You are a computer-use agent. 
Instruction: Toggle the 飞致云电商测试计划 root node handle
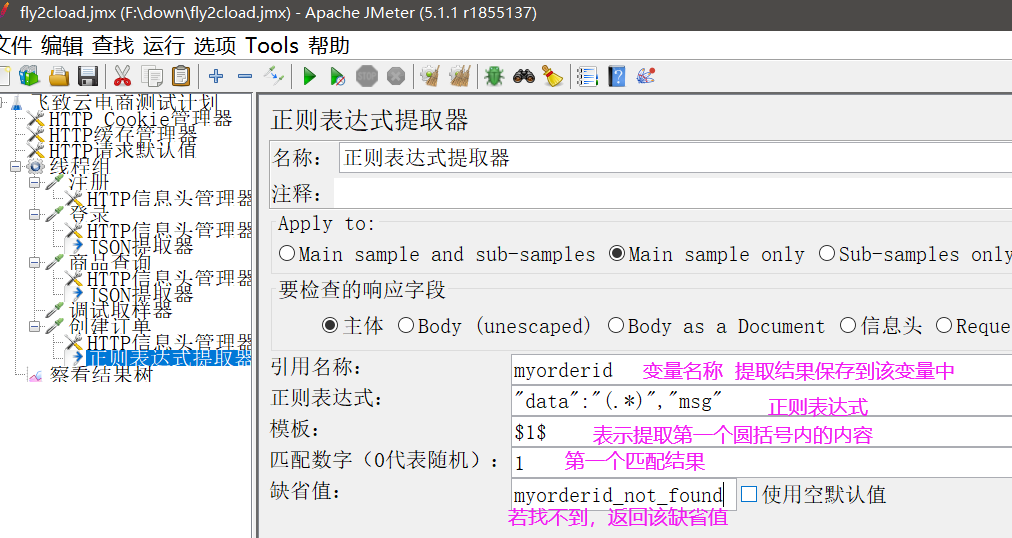pos(2,102)
